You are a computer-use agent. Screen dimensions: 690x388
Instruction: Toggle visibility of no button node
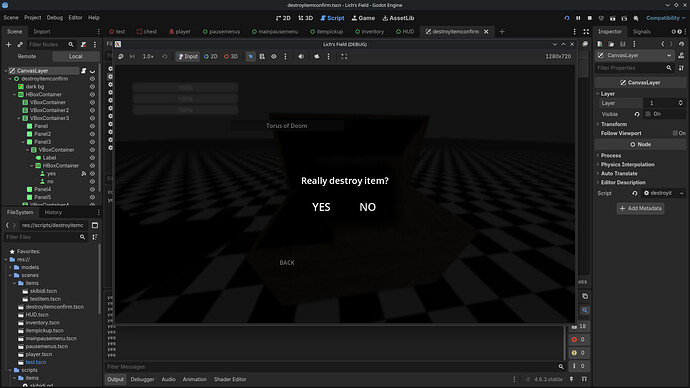tap(92, 182)
